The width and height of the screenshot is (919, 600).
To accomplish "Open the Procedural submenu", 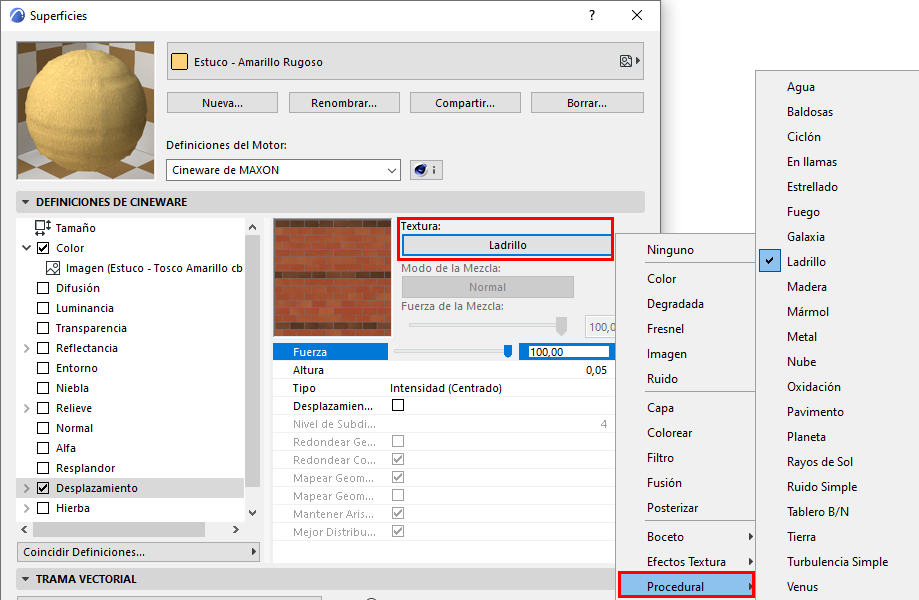I will [x=686, y=587].
